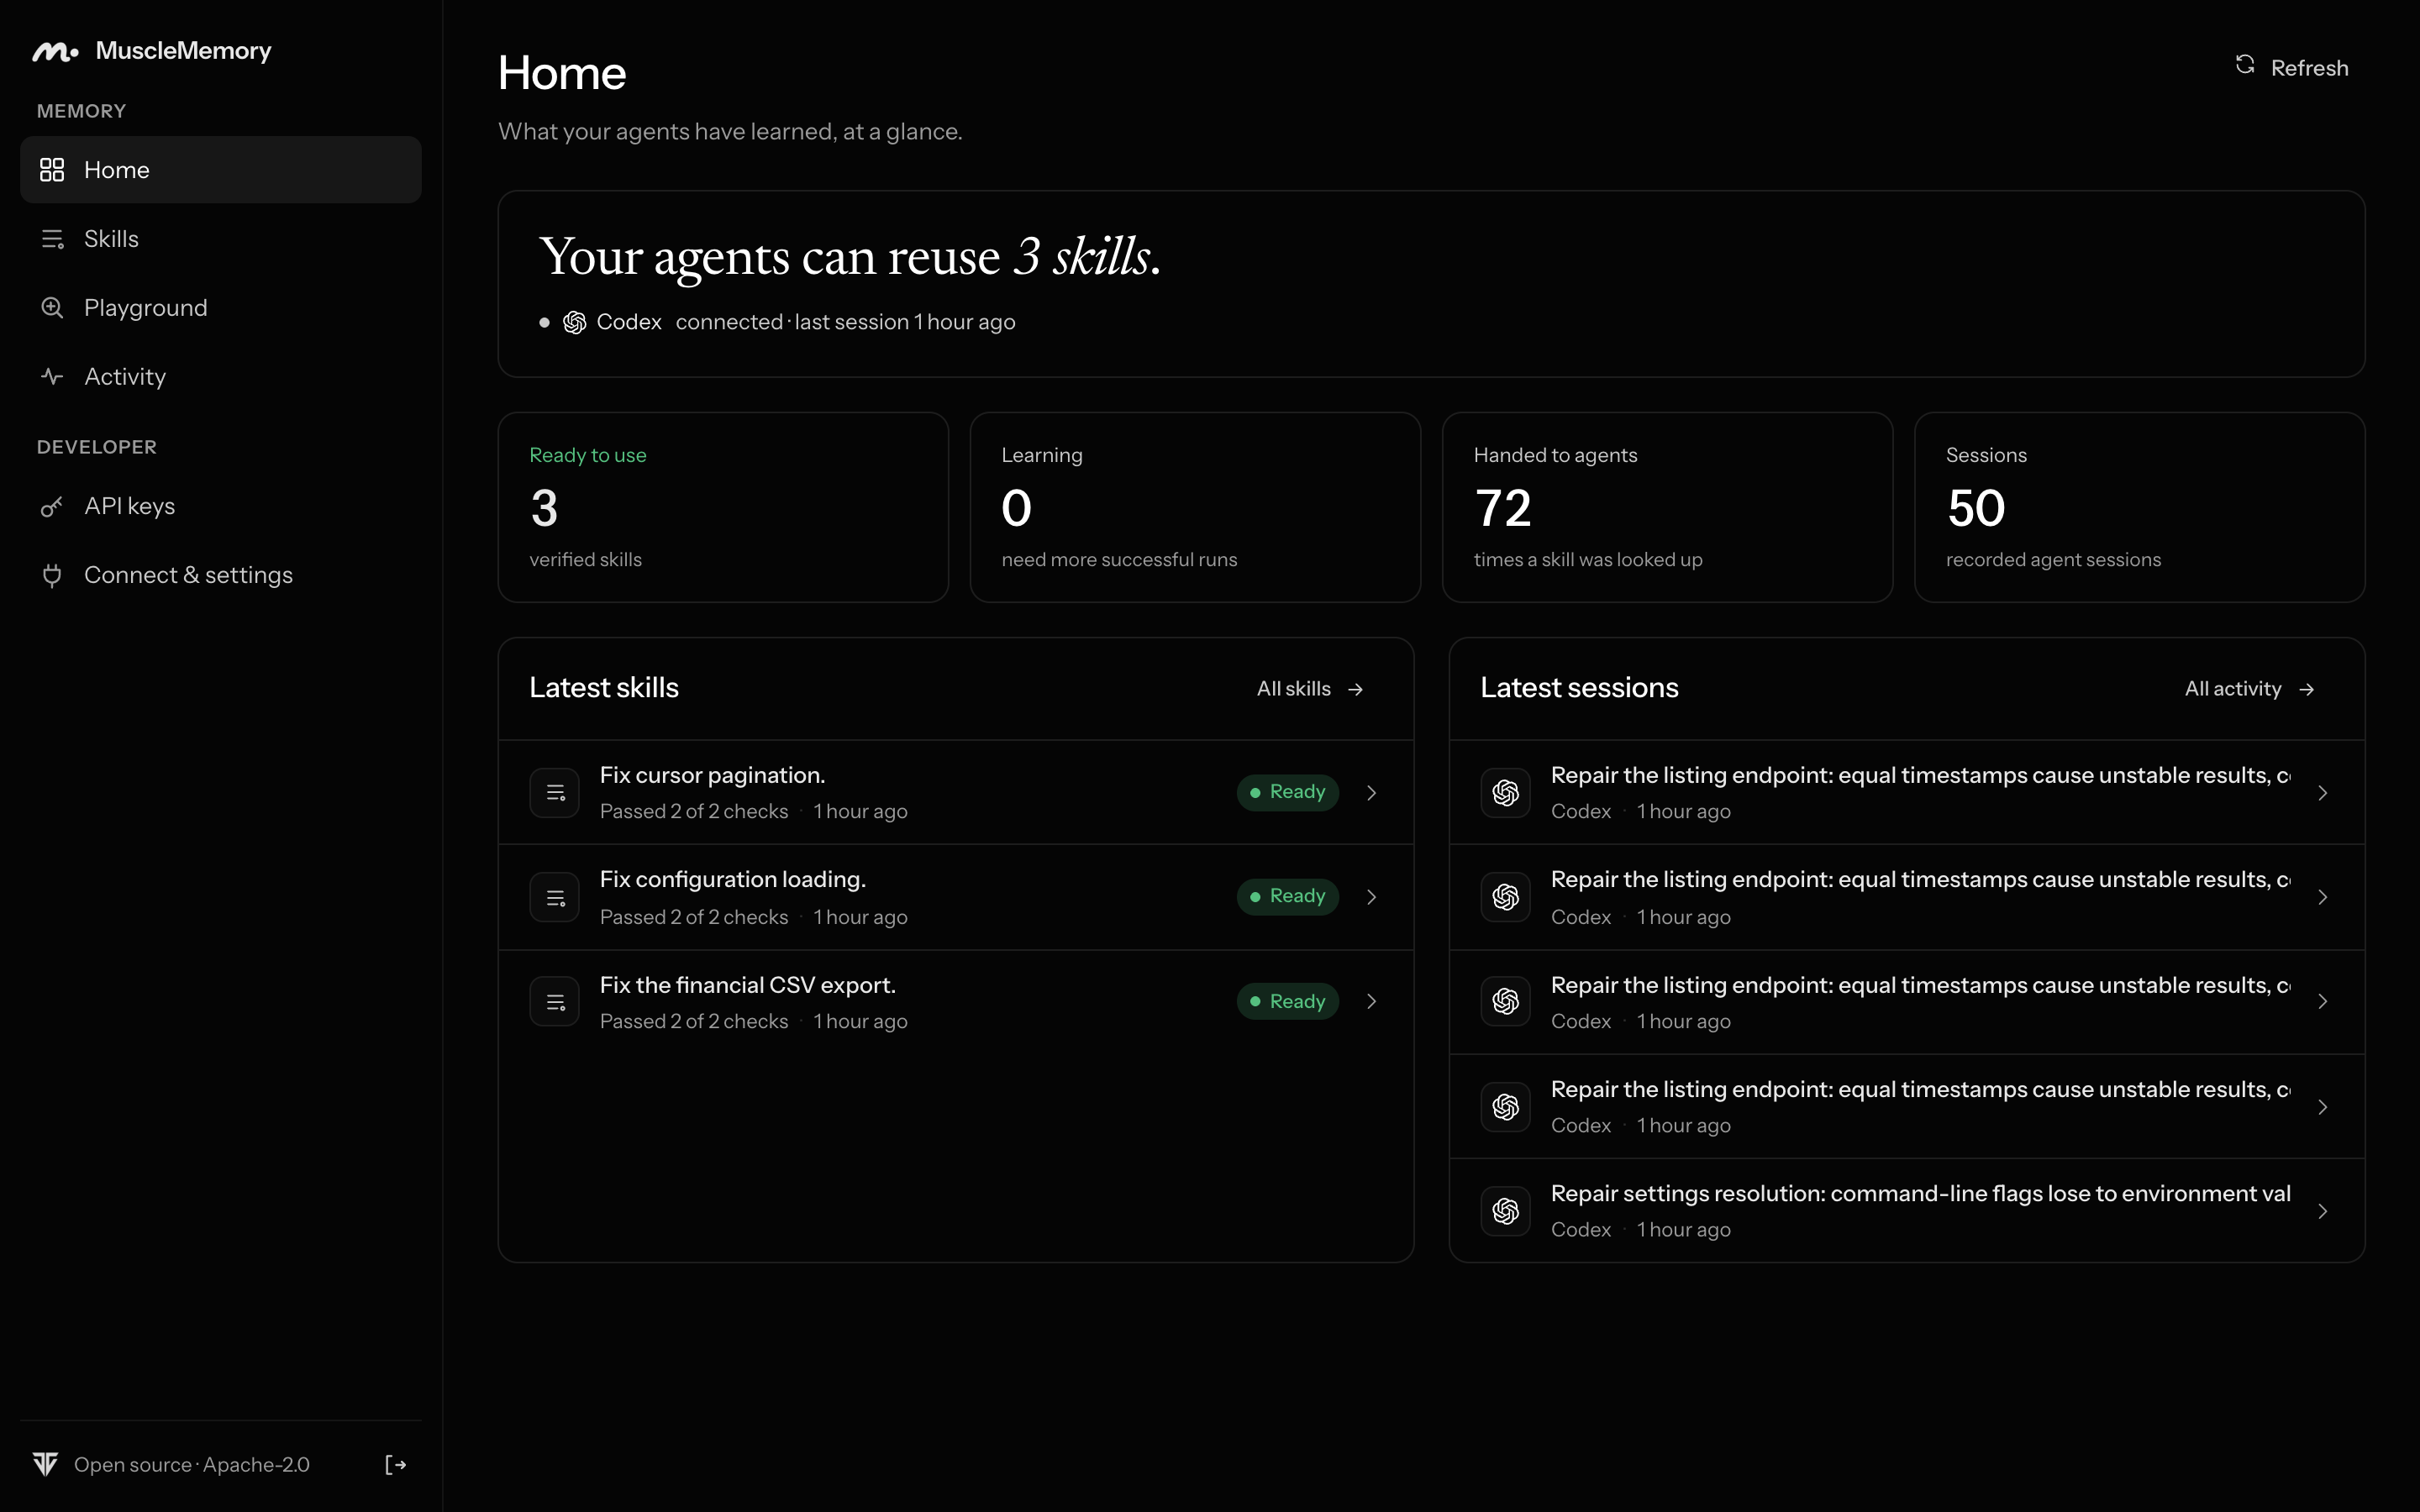Click the arrow icon next to All skills

click(x=1356, y=689)
